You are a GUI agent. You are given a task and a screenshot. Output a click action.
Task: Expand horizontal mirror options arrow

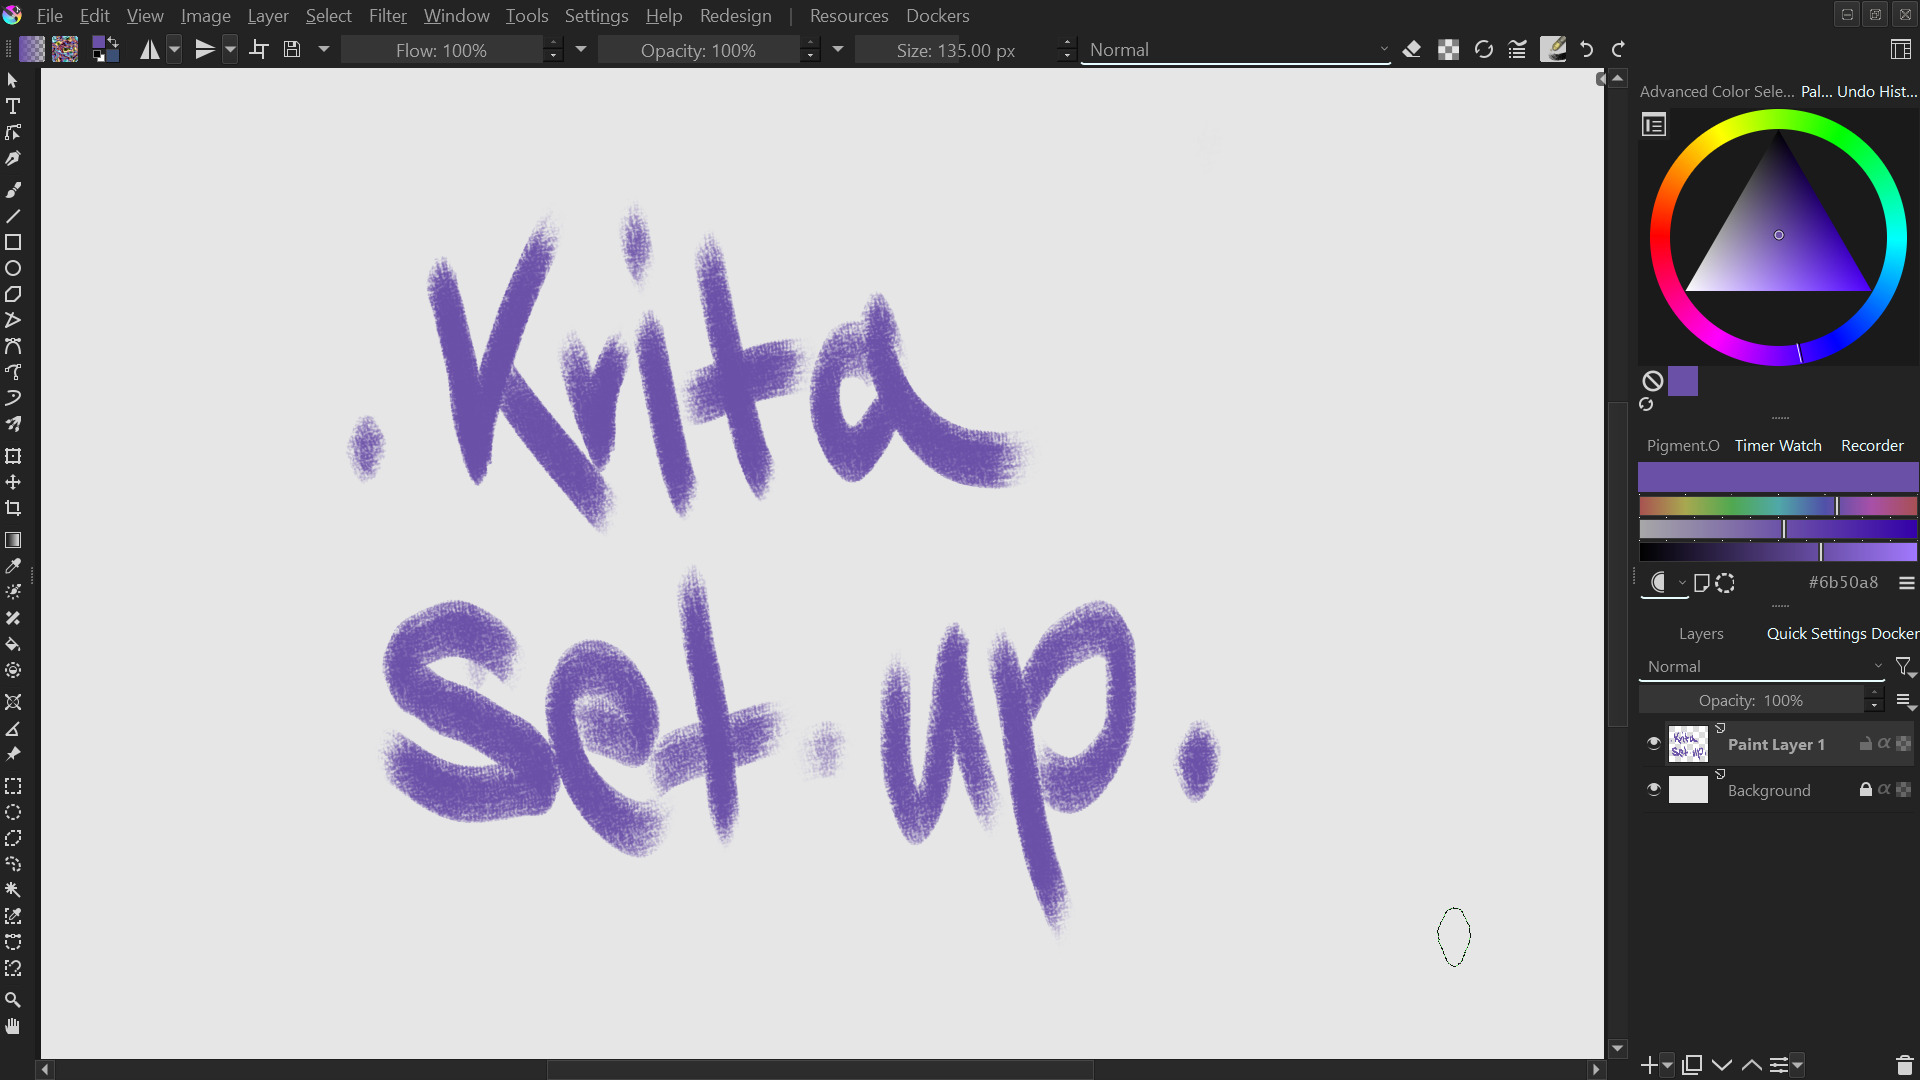[x=175, y=50]
